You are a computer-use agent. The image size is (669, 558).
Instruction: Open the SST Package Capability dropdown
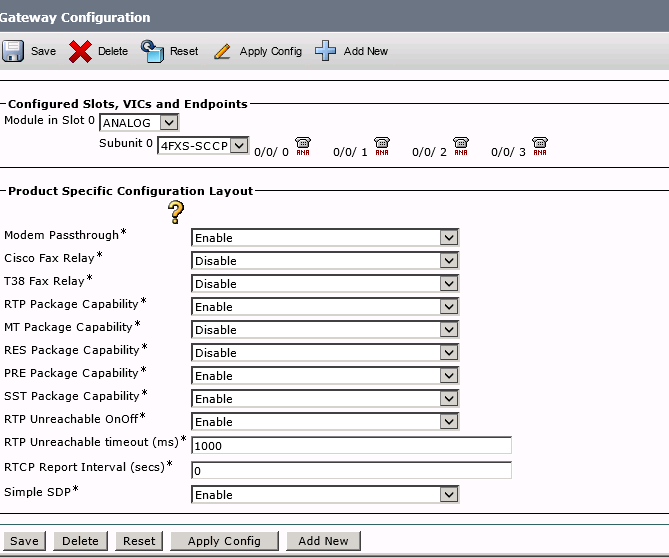(325, 399)
